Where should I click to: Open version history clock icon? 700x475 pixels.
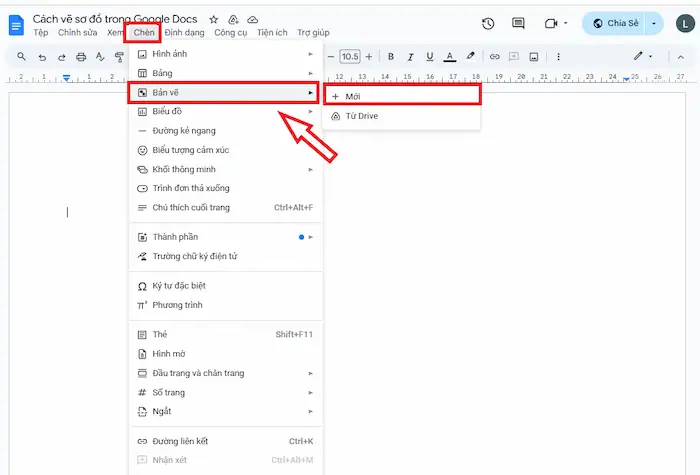pos(488,23)
